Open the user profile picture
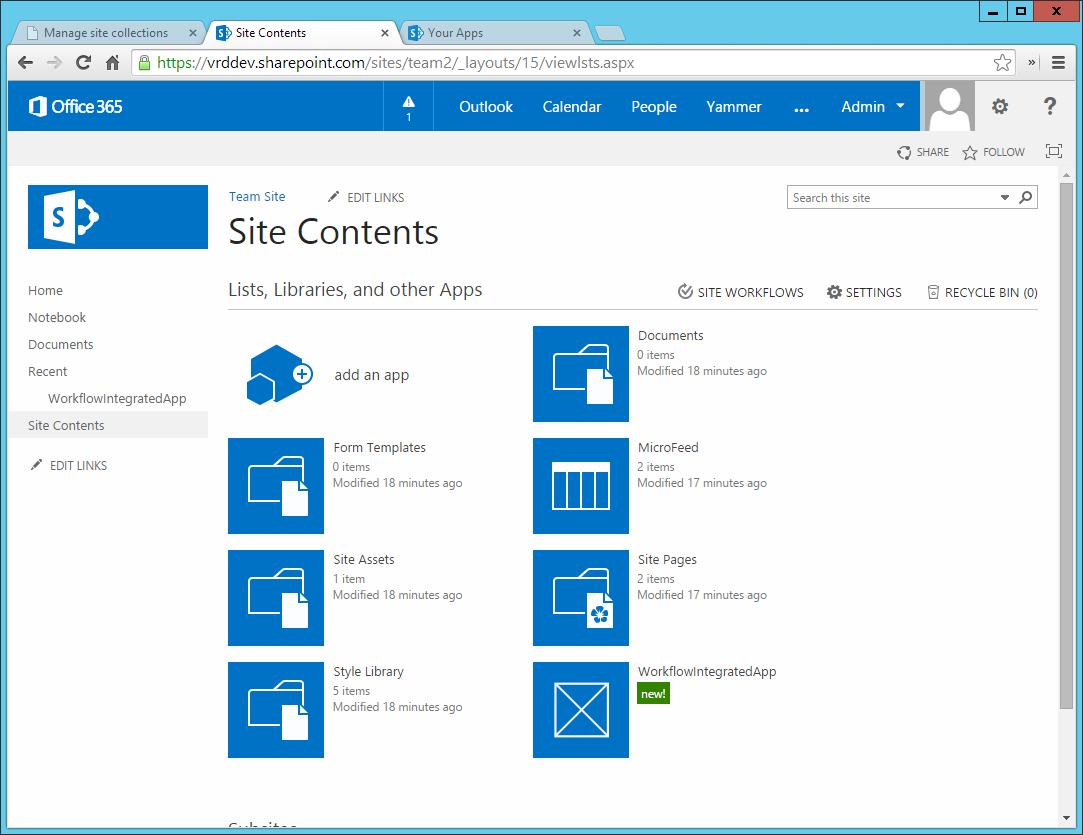1083x835 pixels. [x=950, y=106]
